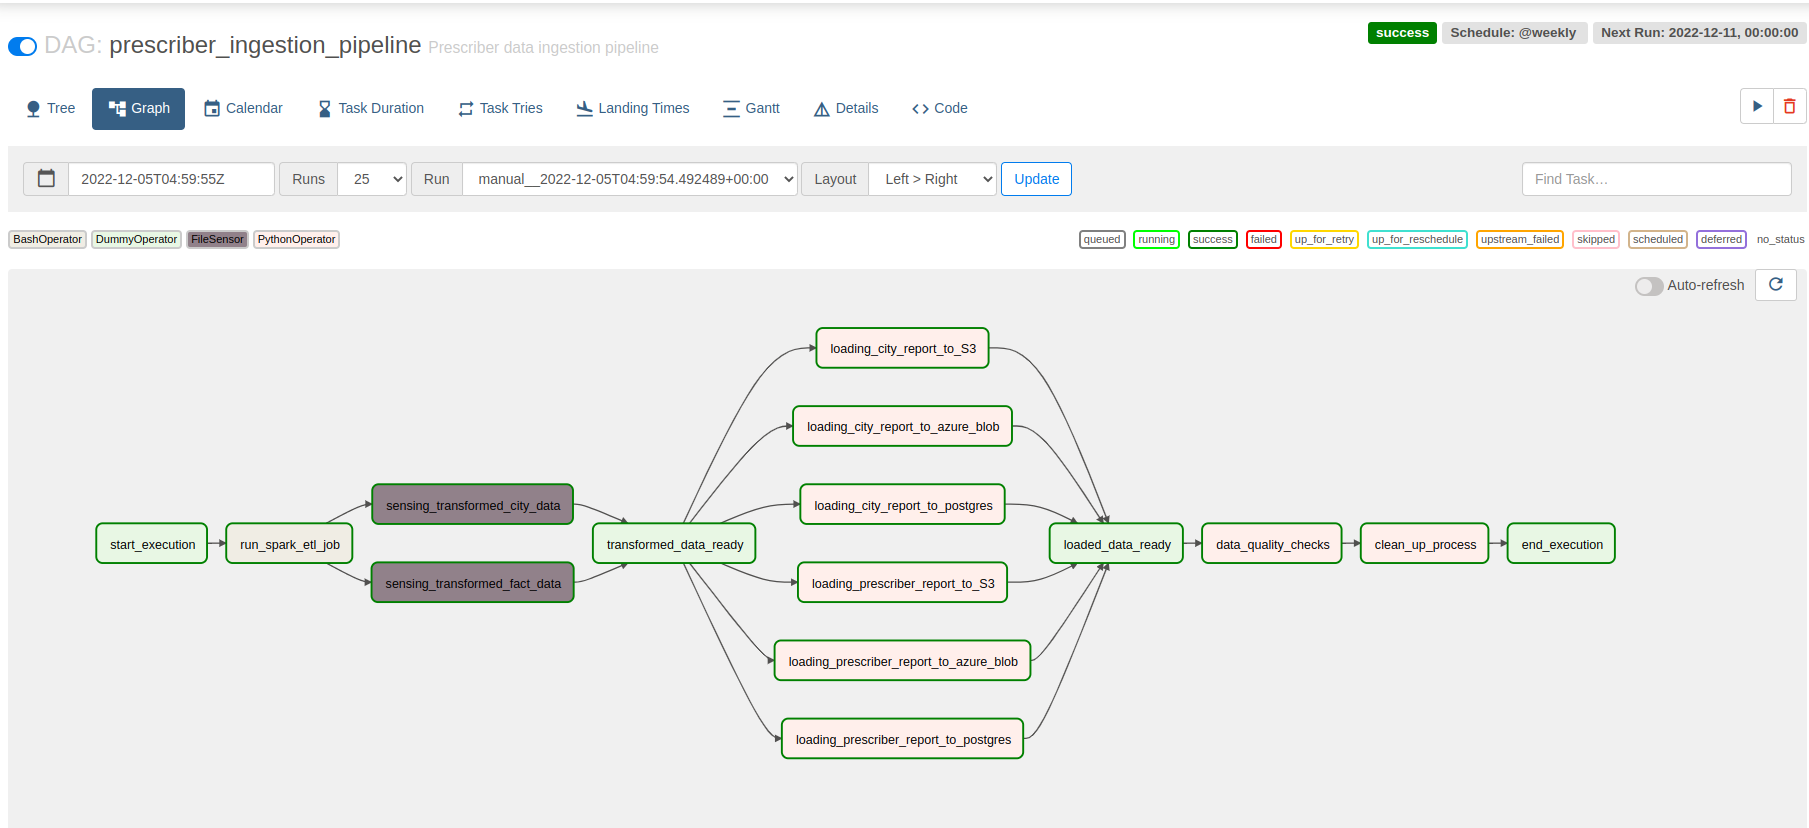The image size is (1809, 828).
Task: Click the no_status legend label
Action: pos(1780,239)
